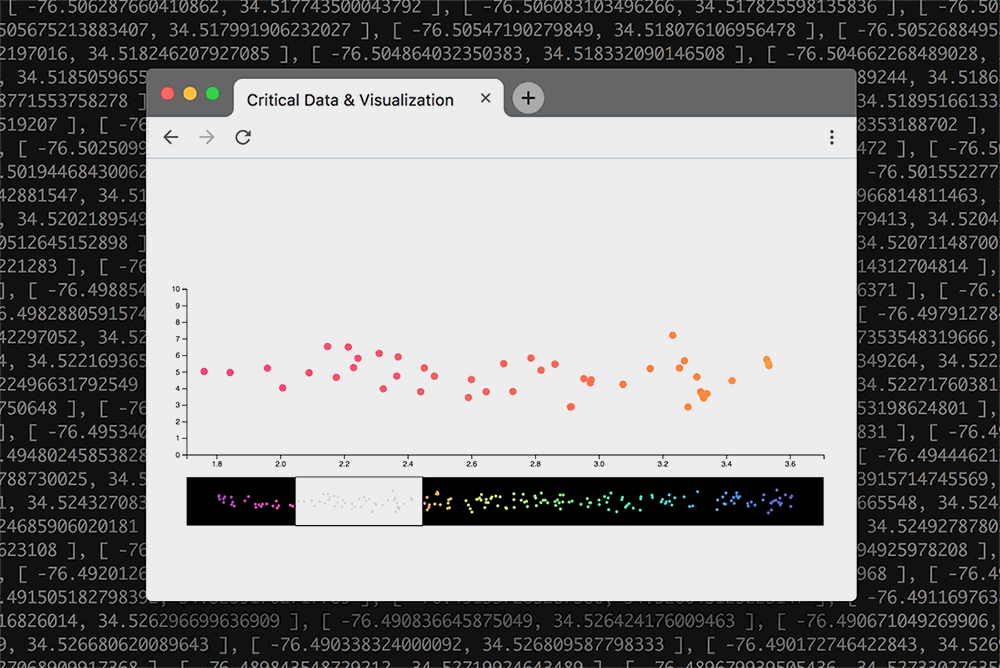Screen dimensions: 1000x668
Task: Maximize window with green button
Action: tap(212, 93)
